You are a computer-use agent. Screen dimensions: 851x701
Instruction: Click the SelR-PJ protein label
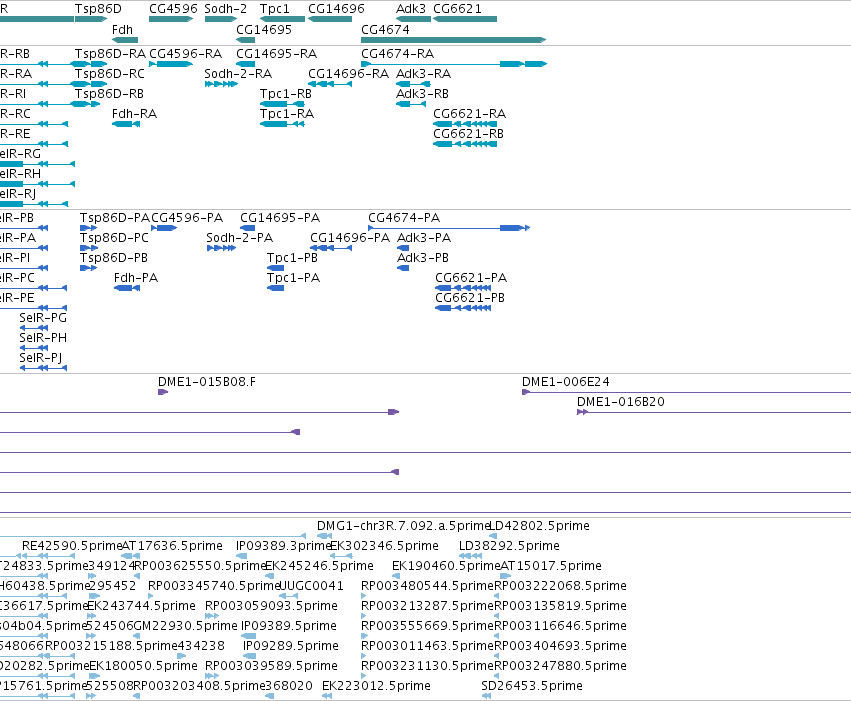41,358
